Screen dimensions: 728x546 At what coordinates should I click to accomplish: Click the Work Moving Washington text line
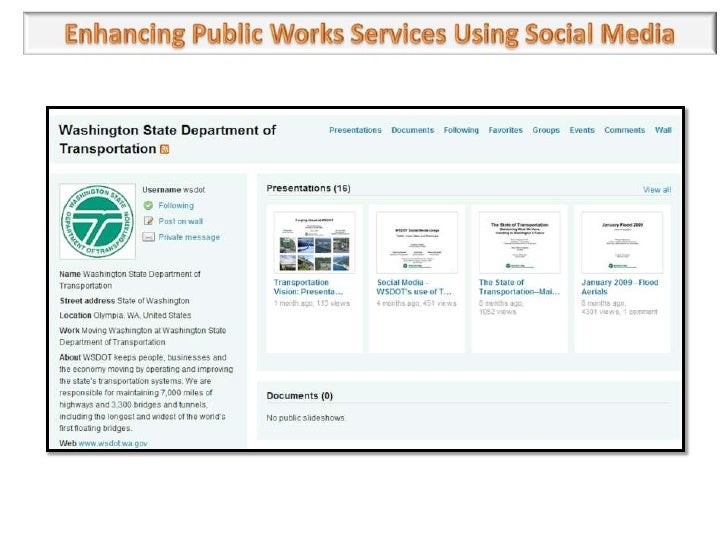pyautogui.click(x=143, y=336)
